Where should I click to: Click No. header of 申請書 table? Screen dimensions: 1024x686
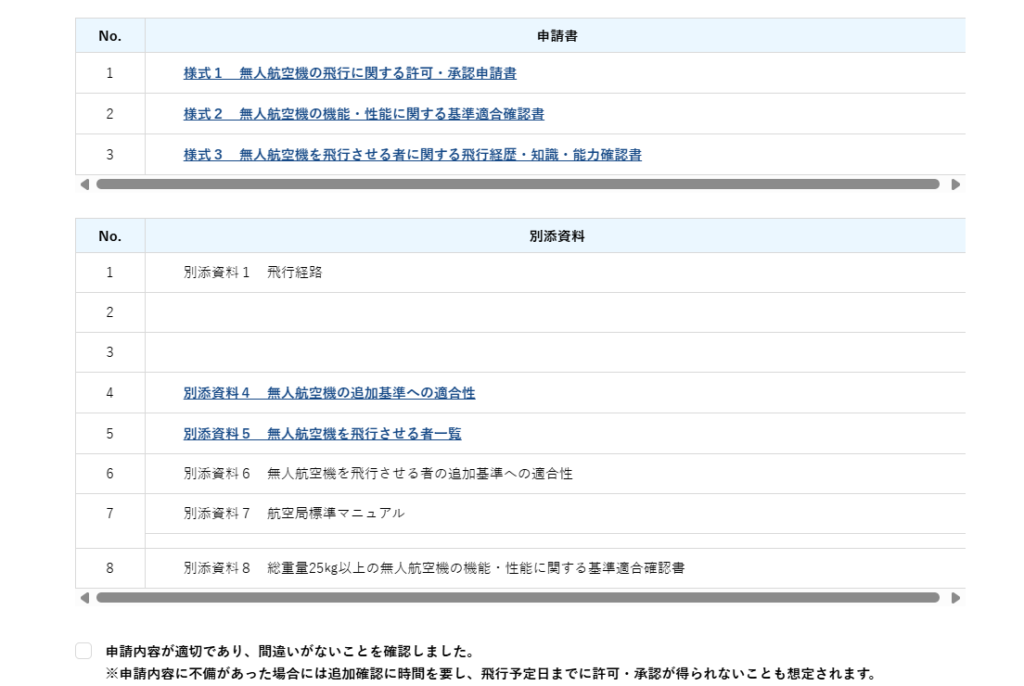(x=110, y=36)
